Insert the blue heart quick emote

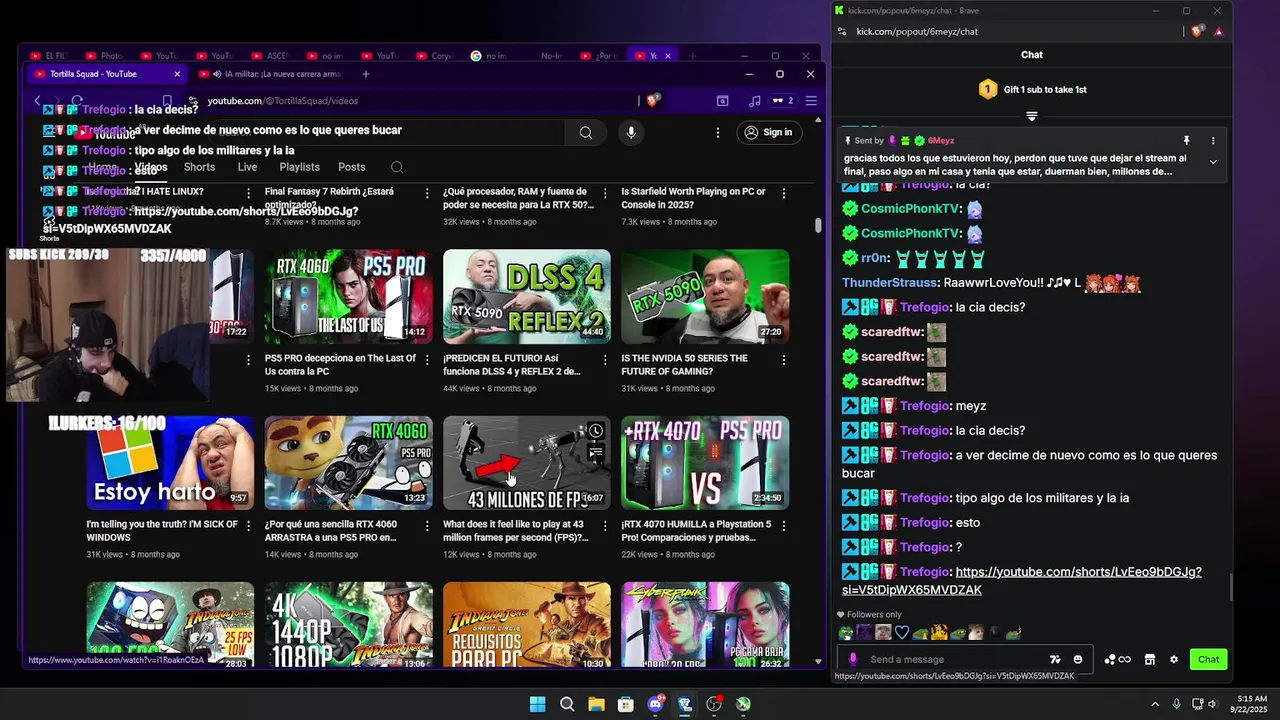[x=901, y=632]
